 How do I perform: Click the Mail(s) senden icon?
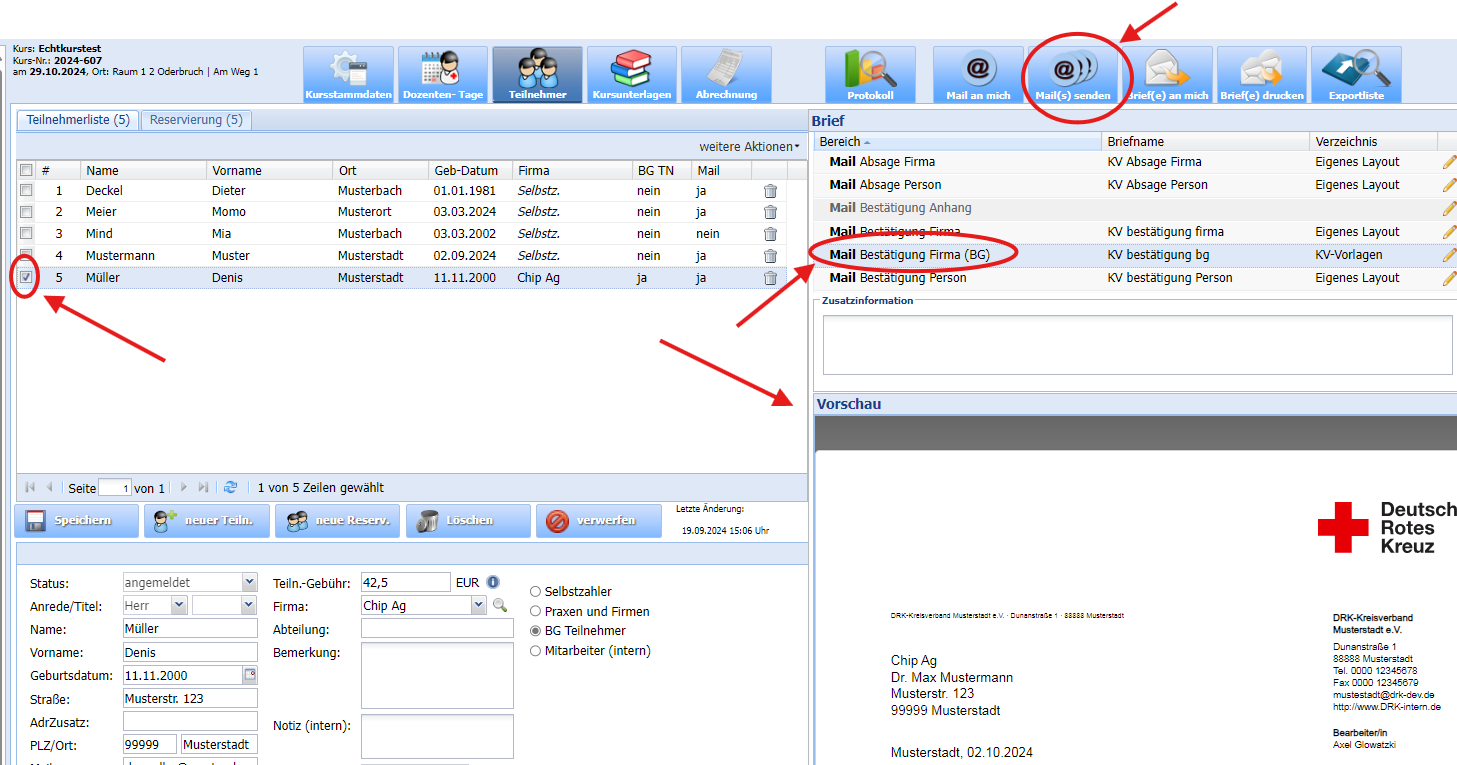pyautogui.click(x=1072, y=74)
